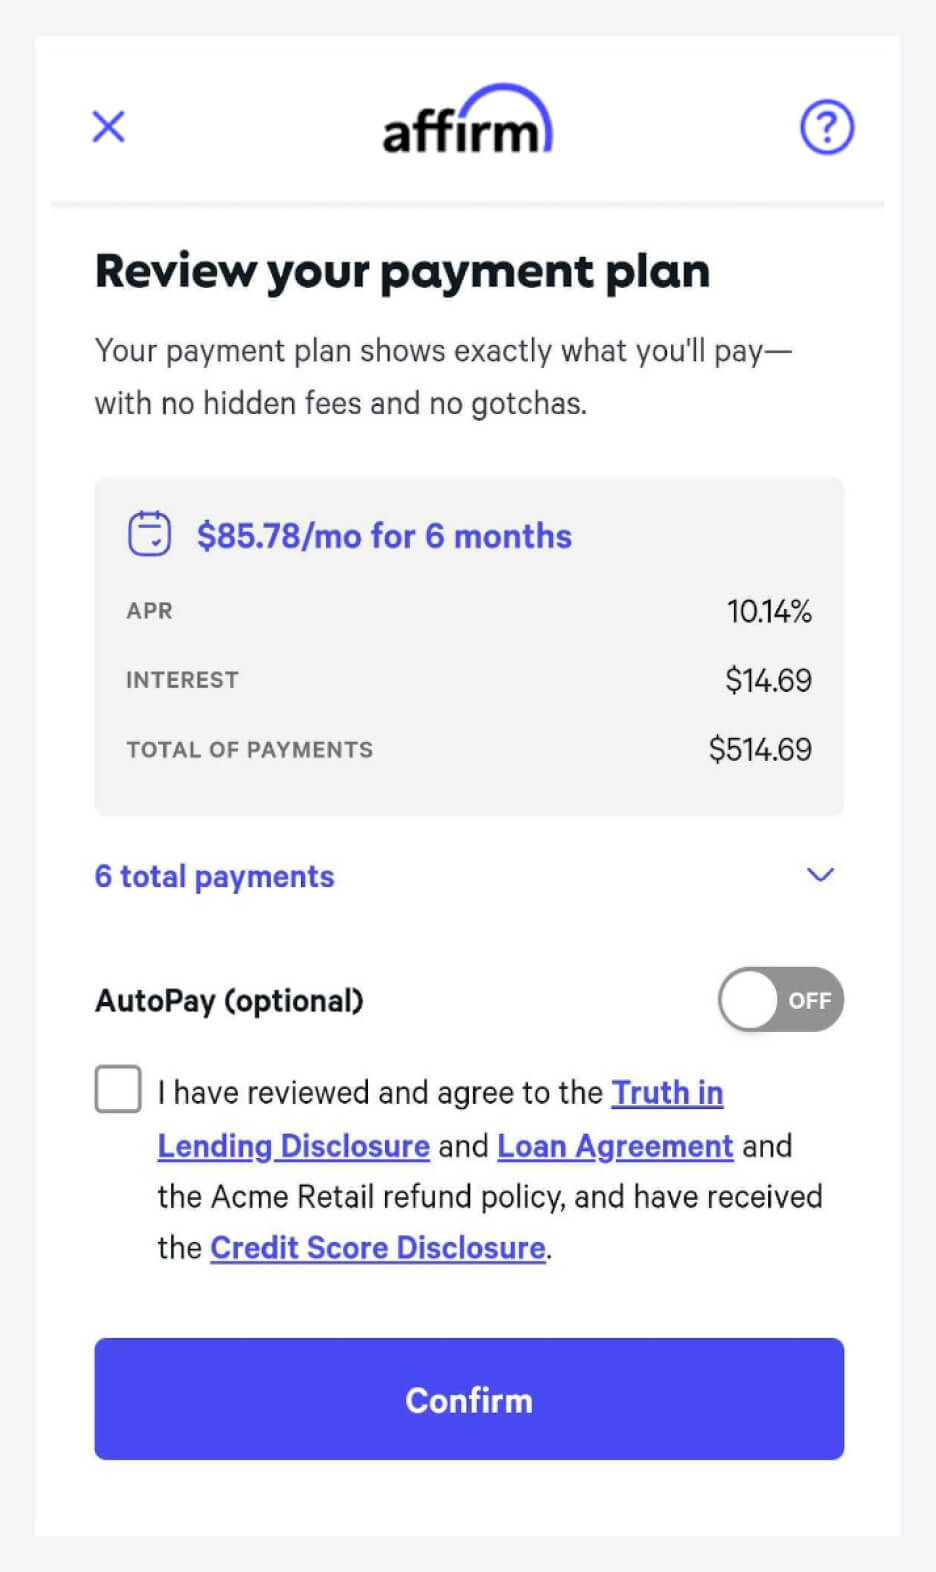Screen dimensions: 936x1572
Task: Click the "Review your payment plan" heading
Action: [x=402, y=271]
